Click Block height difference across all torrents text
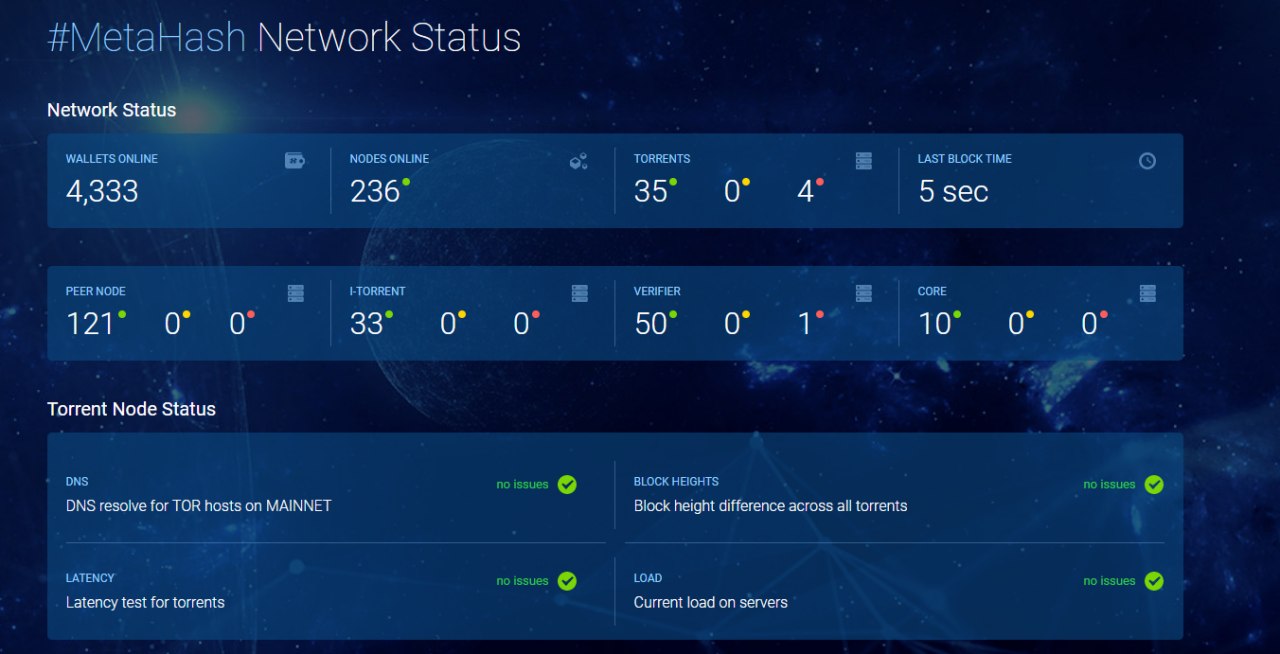1280x654 pixels. point(771,506)
